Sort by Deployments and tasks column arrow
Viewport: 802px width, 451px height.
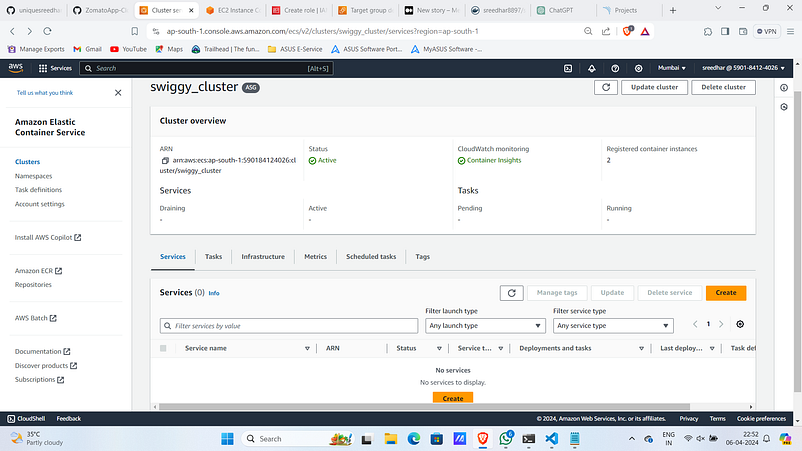641,348
